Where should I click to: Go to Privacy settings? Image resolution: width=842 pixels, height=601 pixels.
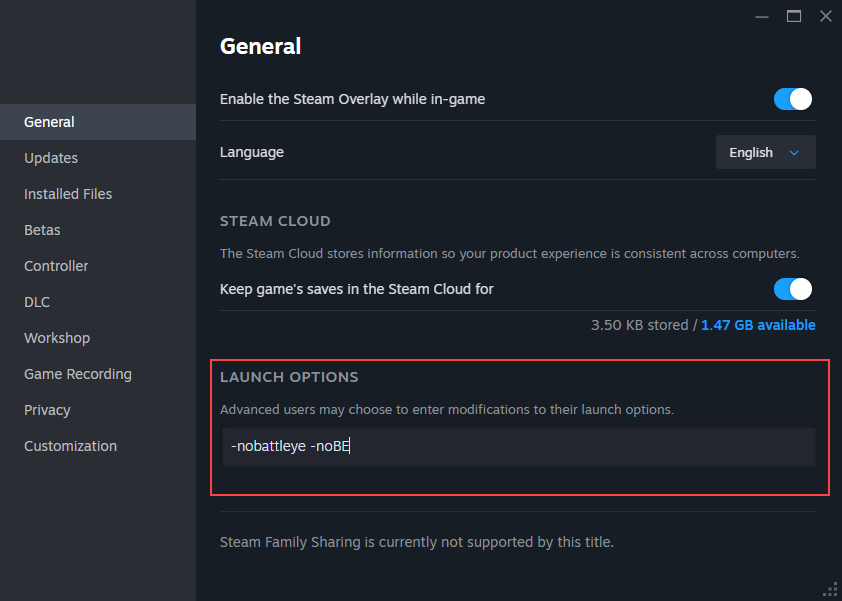point(47,410)
